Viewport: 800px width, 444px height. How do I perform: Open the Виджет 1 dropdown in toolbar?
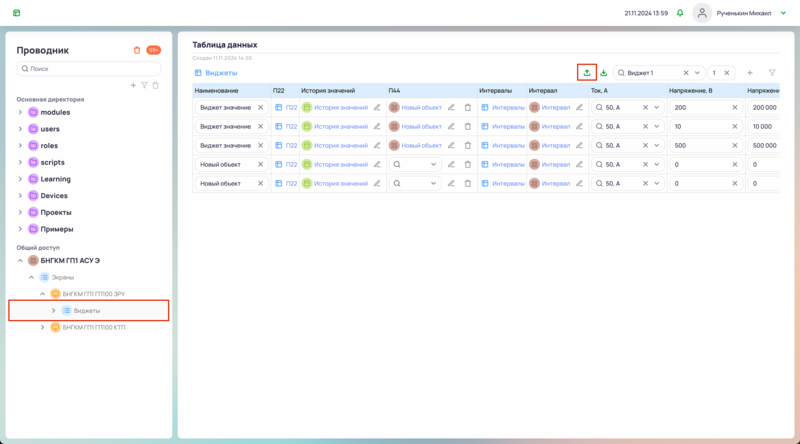(x=698, y=73)
